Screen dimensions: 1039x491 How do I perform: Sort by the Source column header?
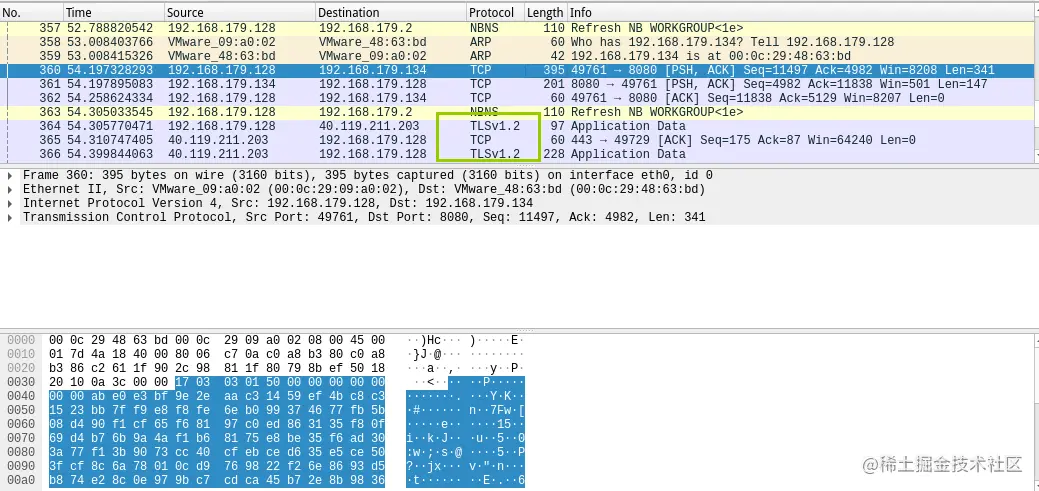(x=239, y=13)
